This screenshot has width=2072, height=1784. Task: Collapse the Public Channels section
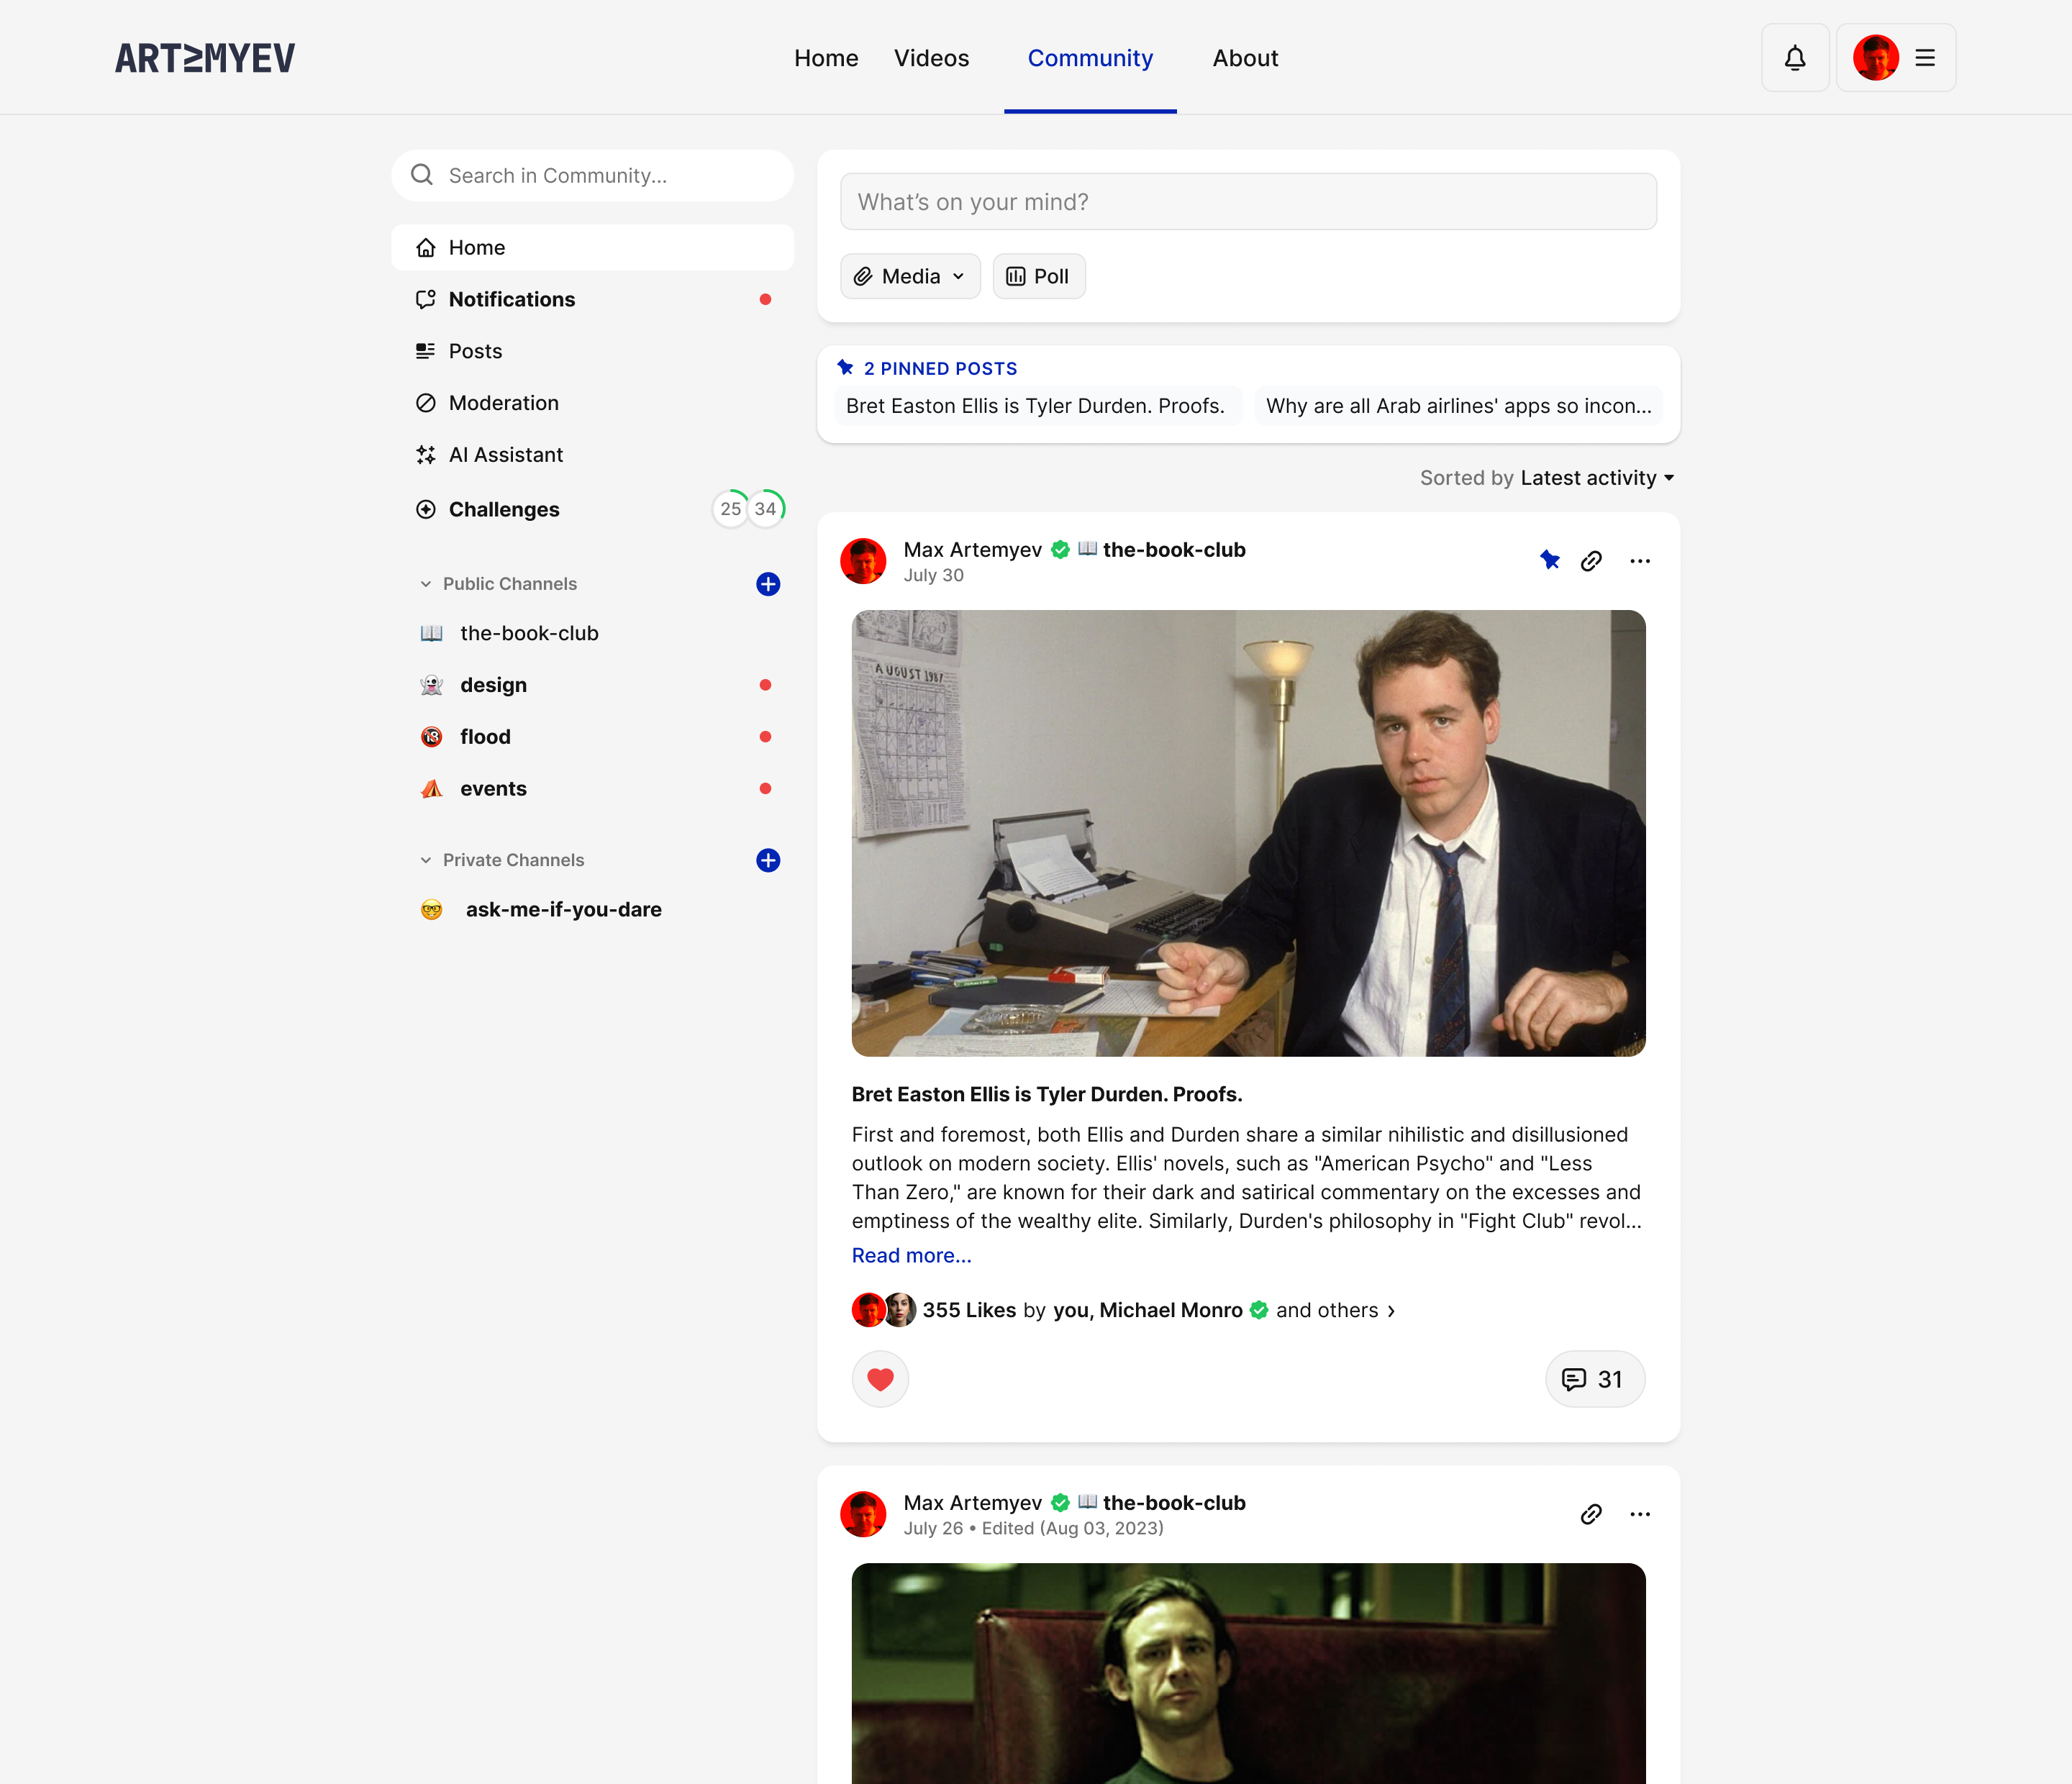426,584
